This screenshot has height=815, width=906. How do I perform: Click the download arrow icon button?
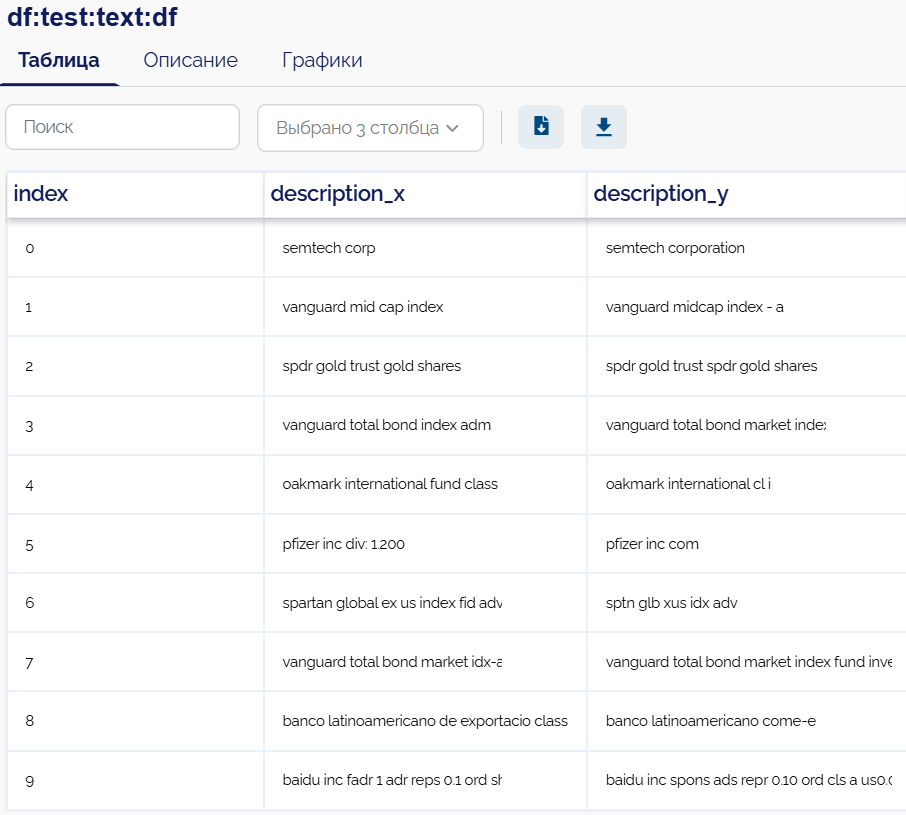[x=604, y=127]
